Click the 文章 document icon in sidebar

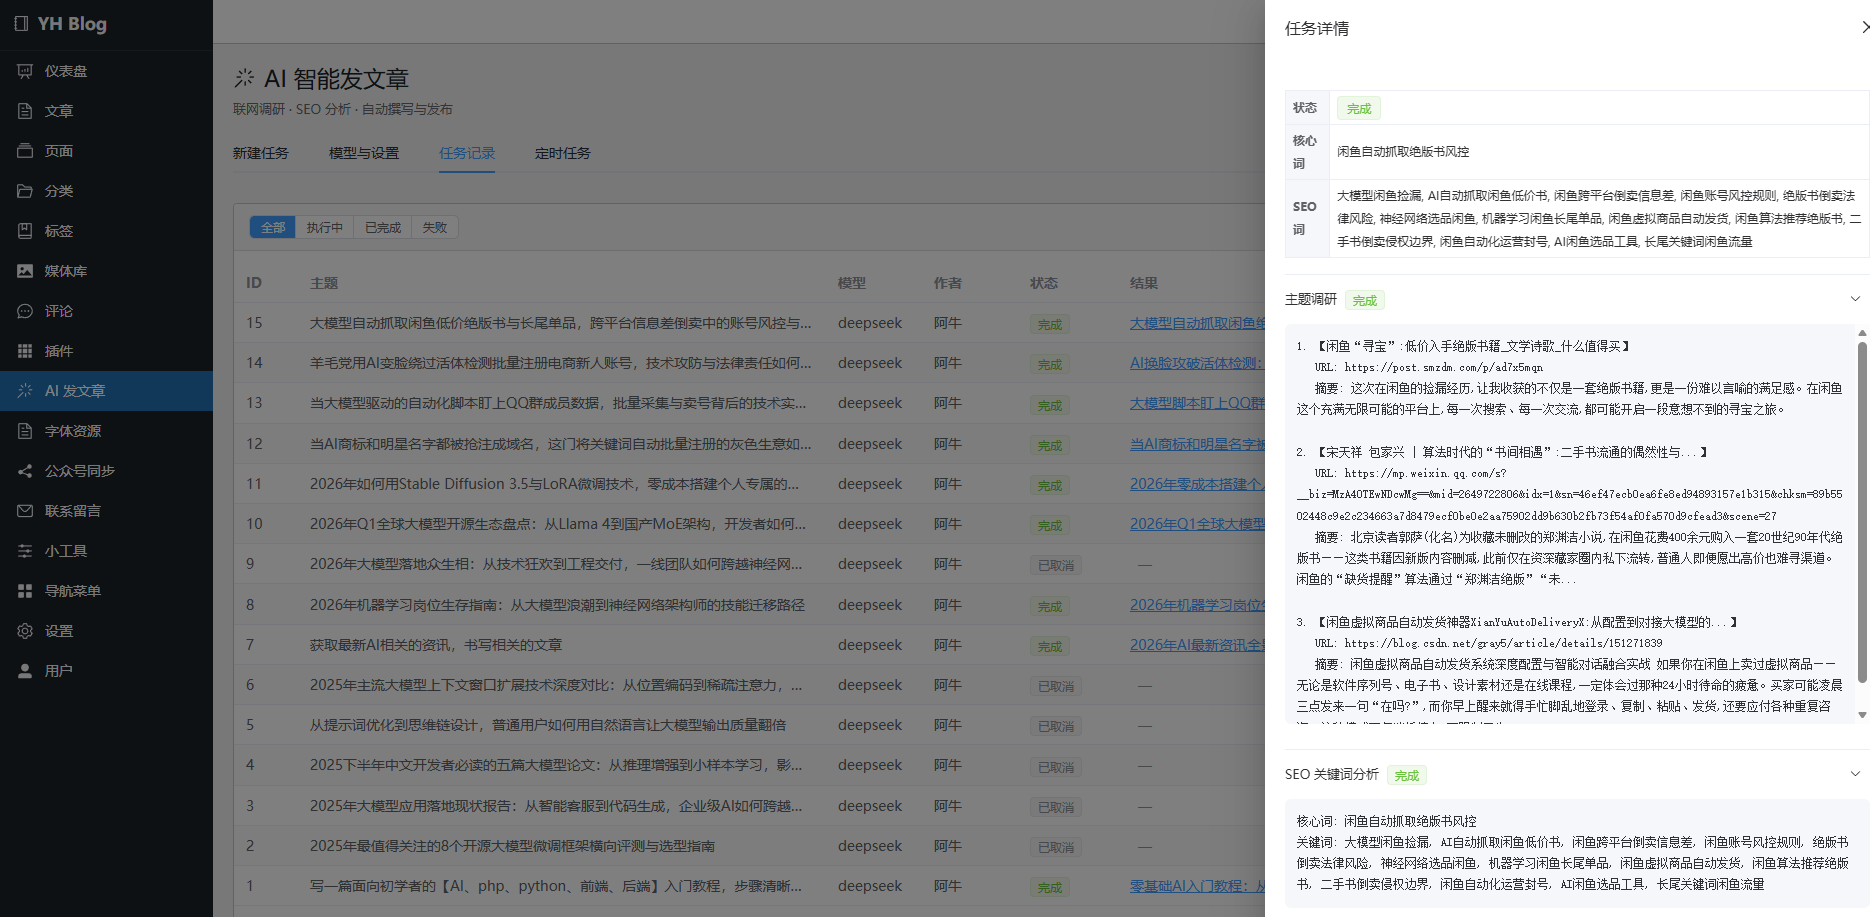click(x=25, y=111)
